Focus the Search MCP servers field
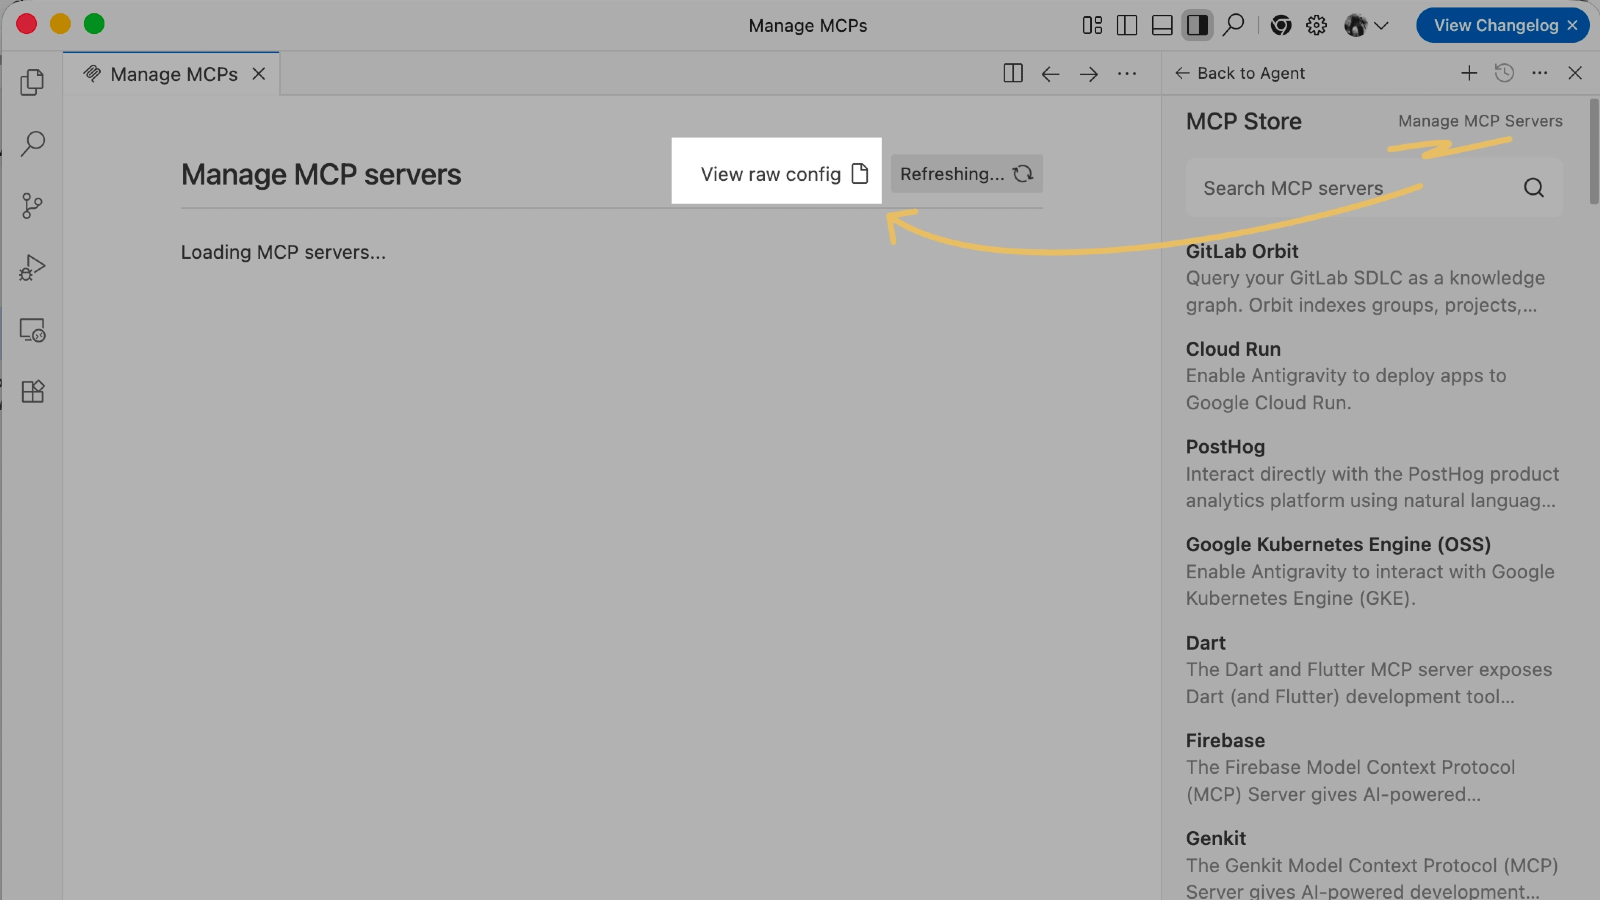 tap(1374, 188)
